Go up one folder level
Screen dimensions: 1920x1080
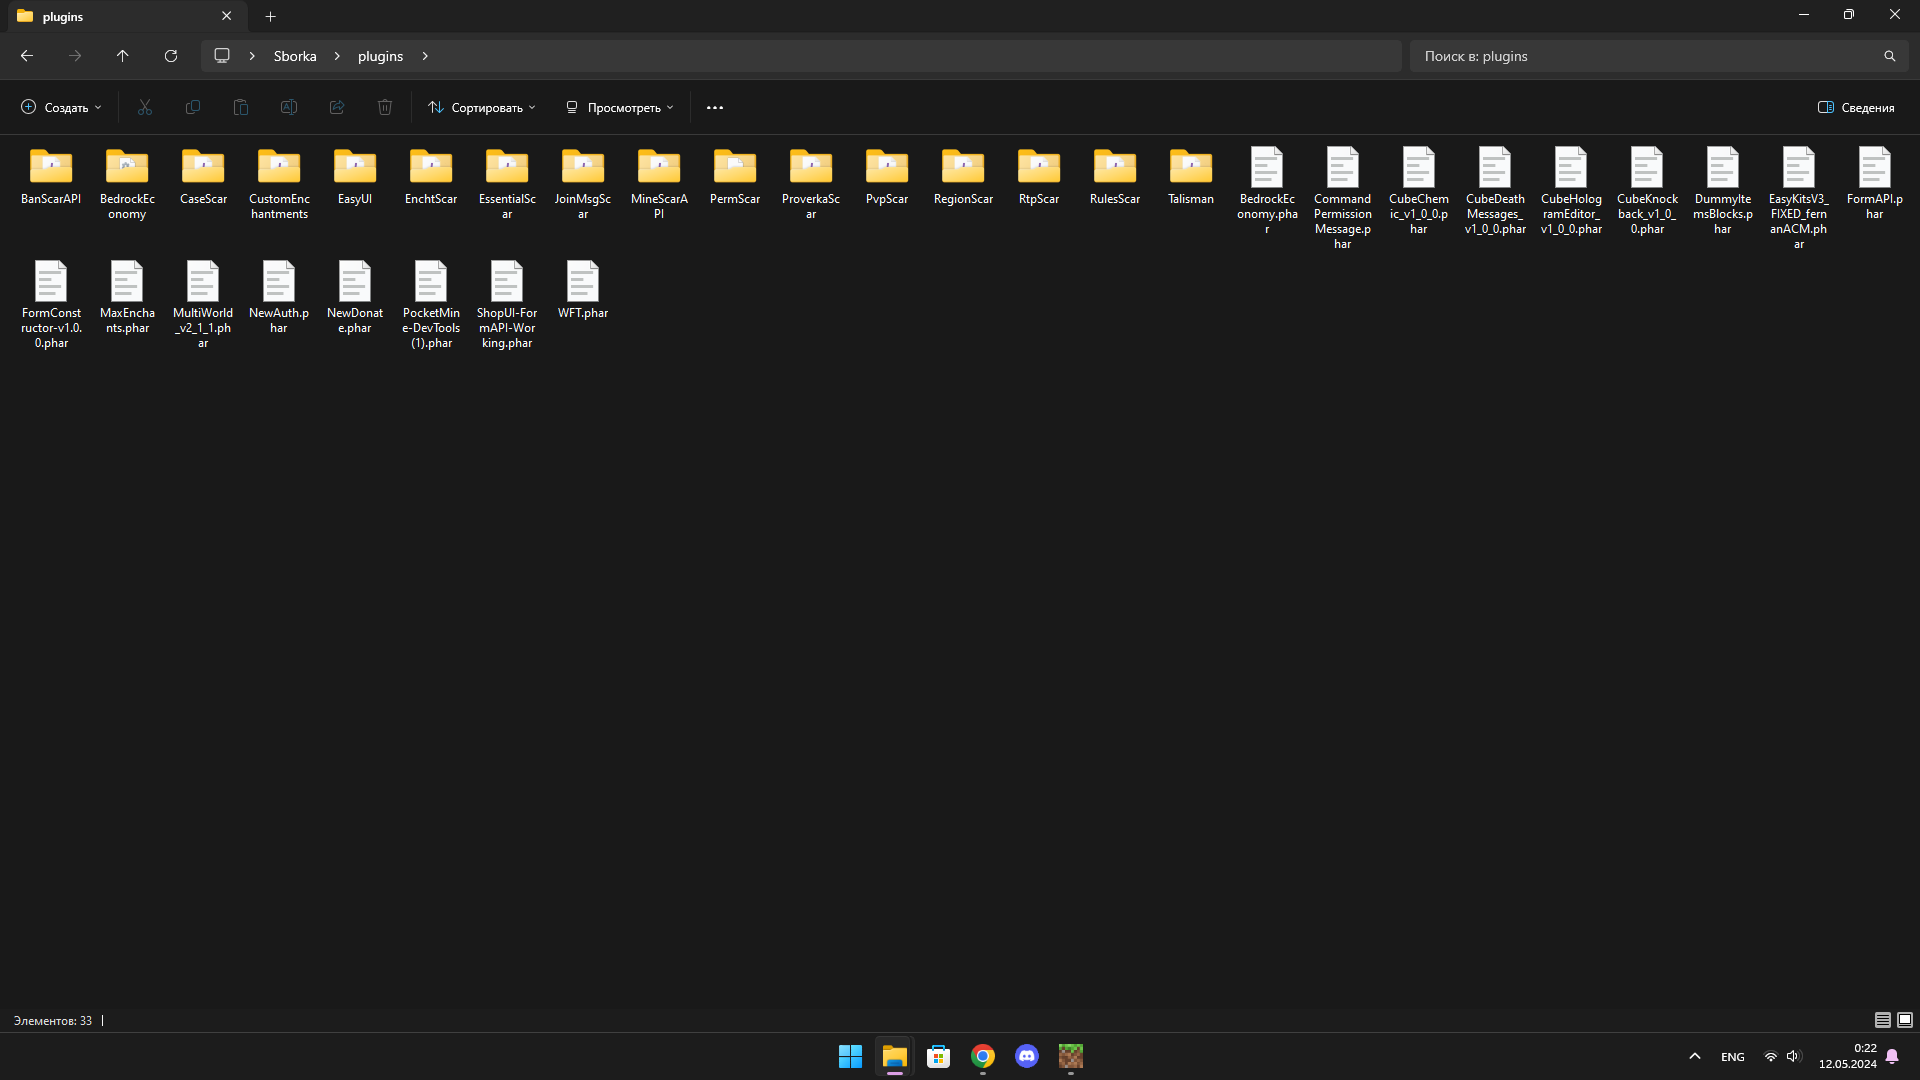click(x=122, y=56)
